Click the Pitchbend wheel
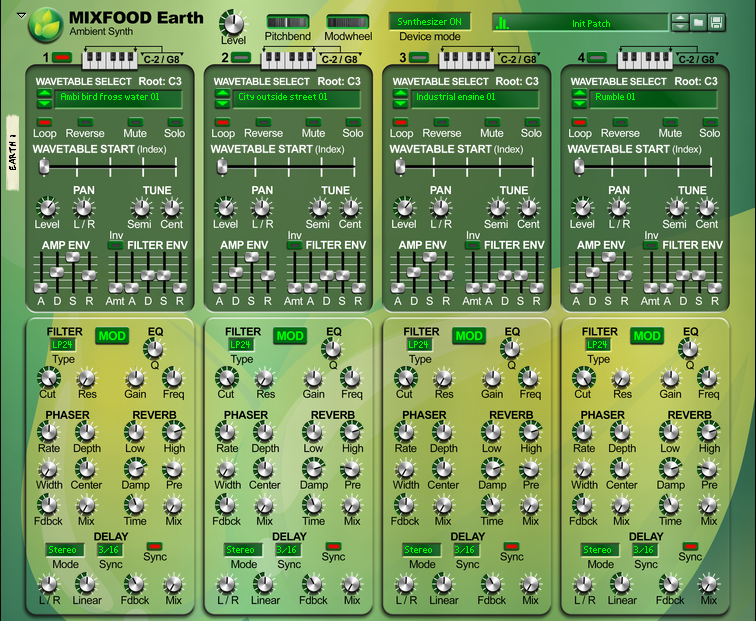This screenshot has width=756, height=621. pos(288,22)
